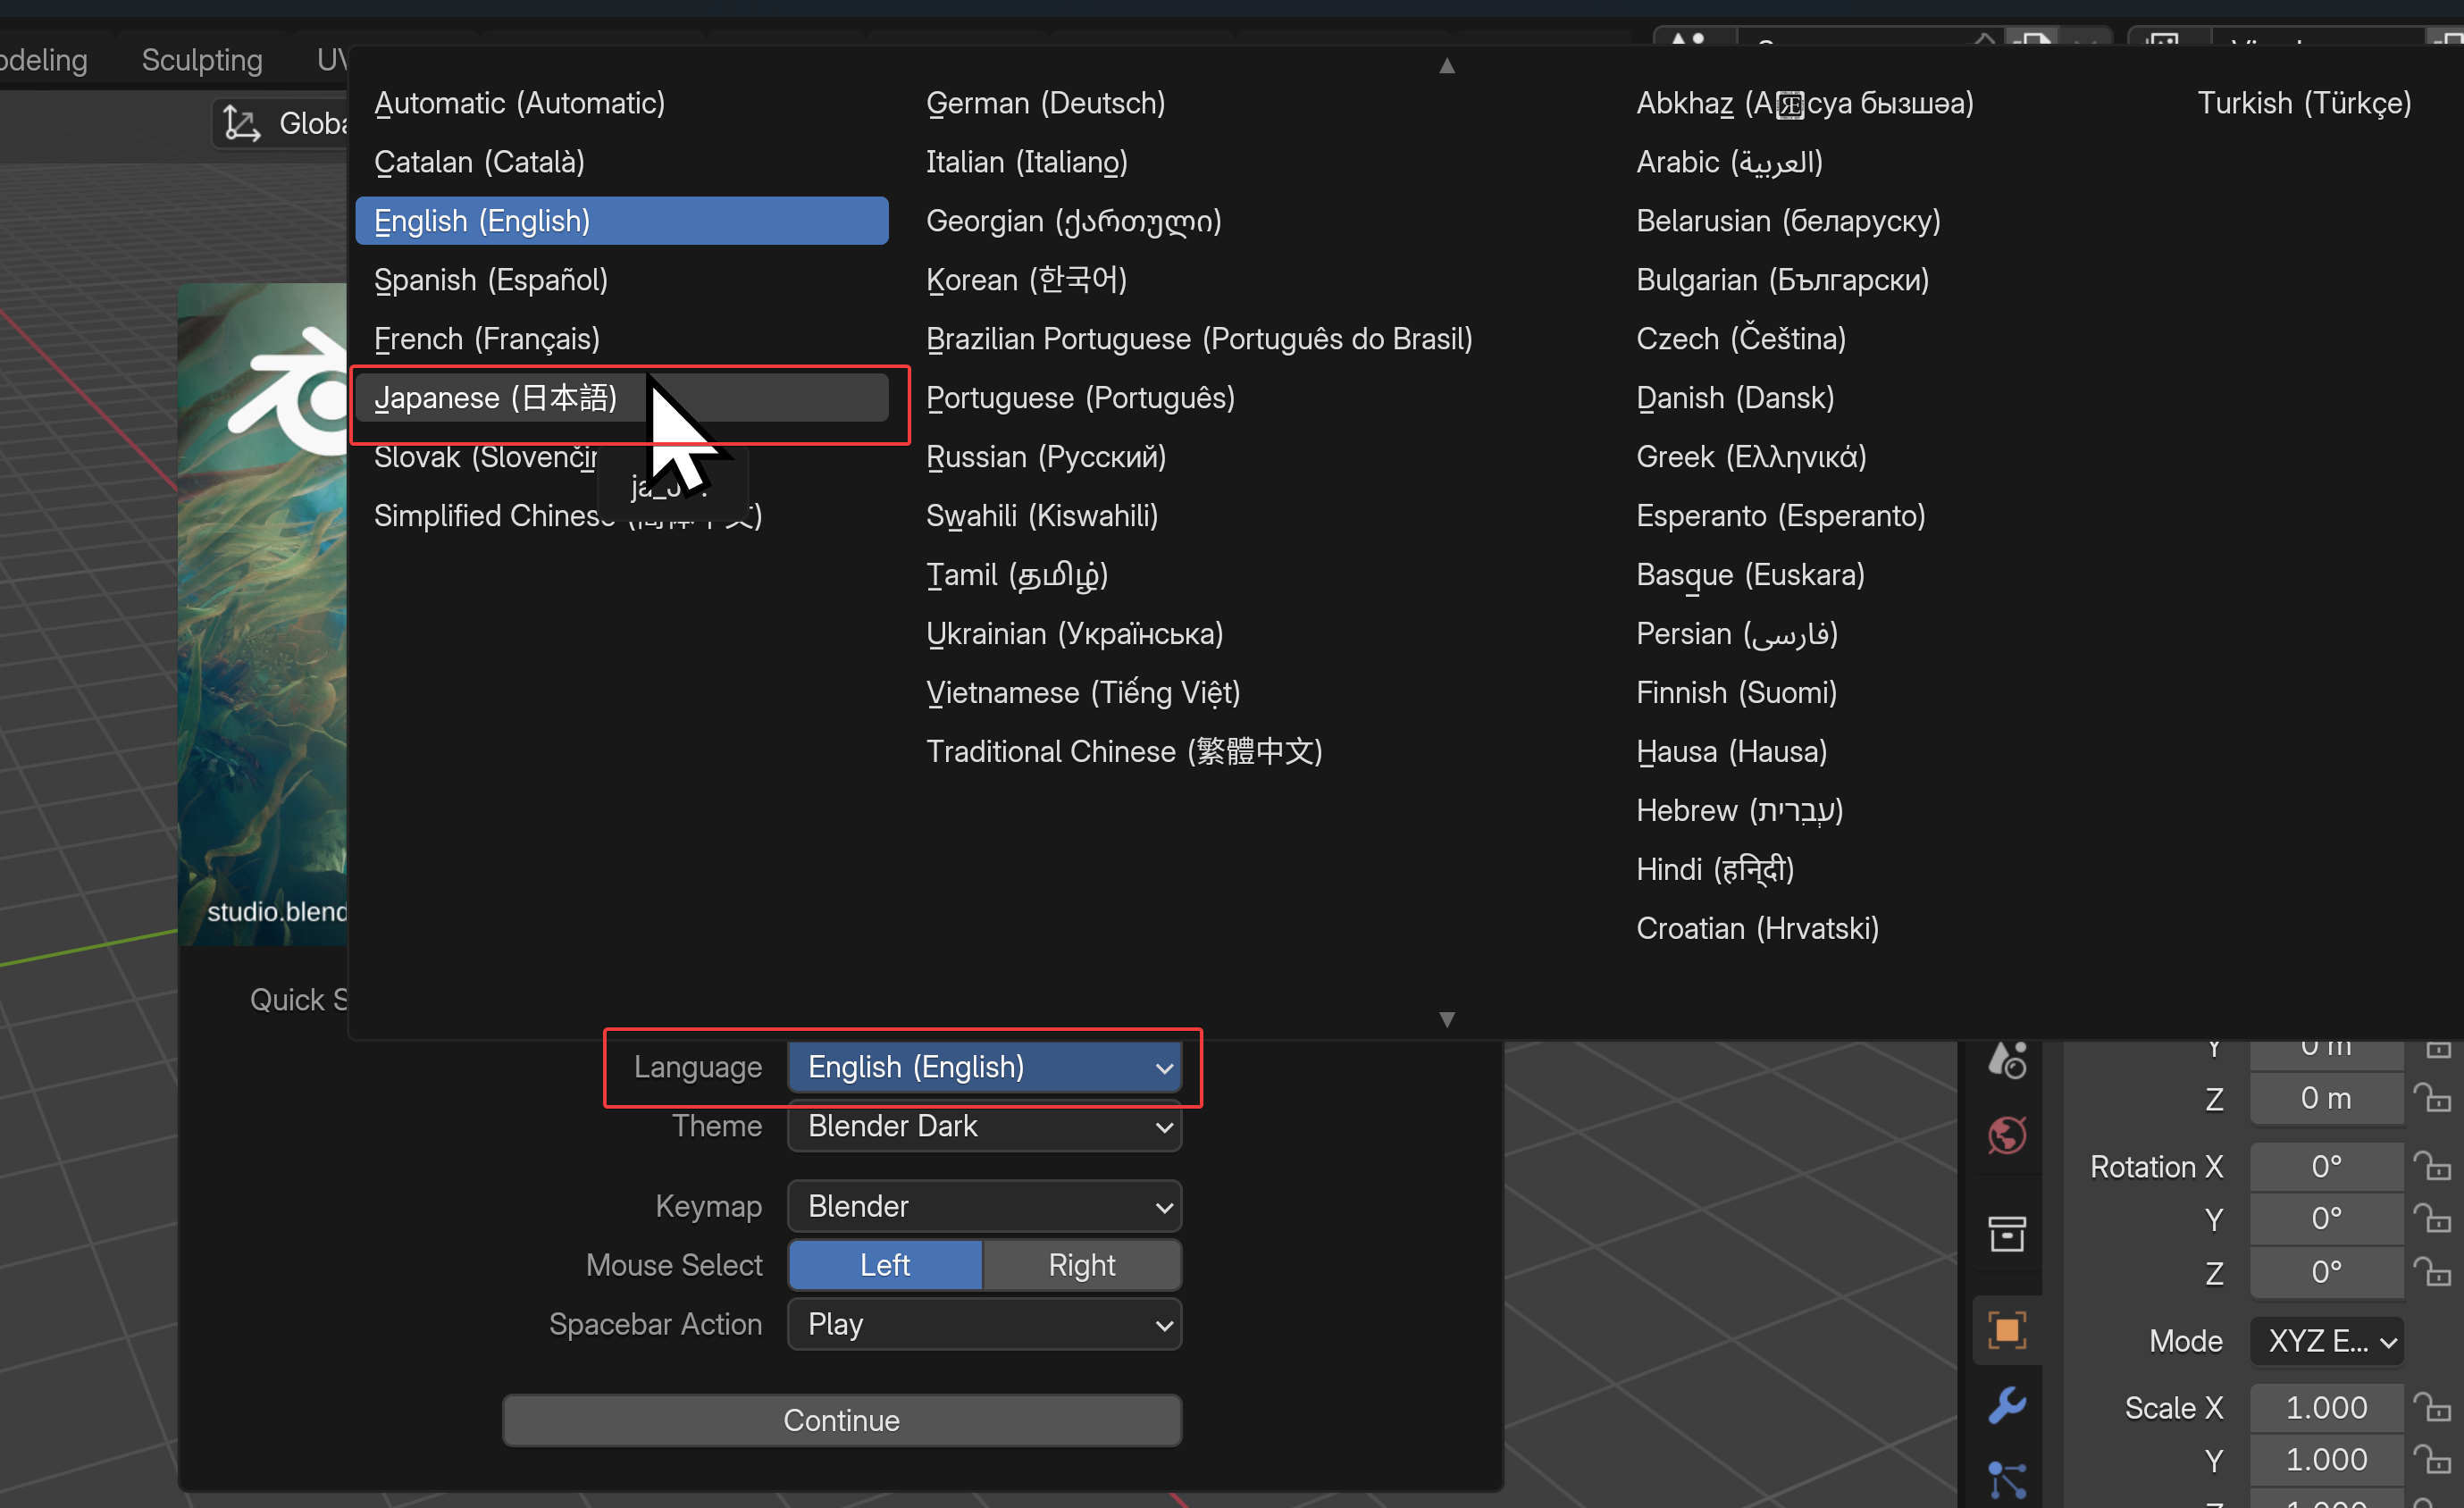Screen dimensions: 2464x1508
Task: Click the scroll-up arrow of the language list
Action: (1446, 66)
